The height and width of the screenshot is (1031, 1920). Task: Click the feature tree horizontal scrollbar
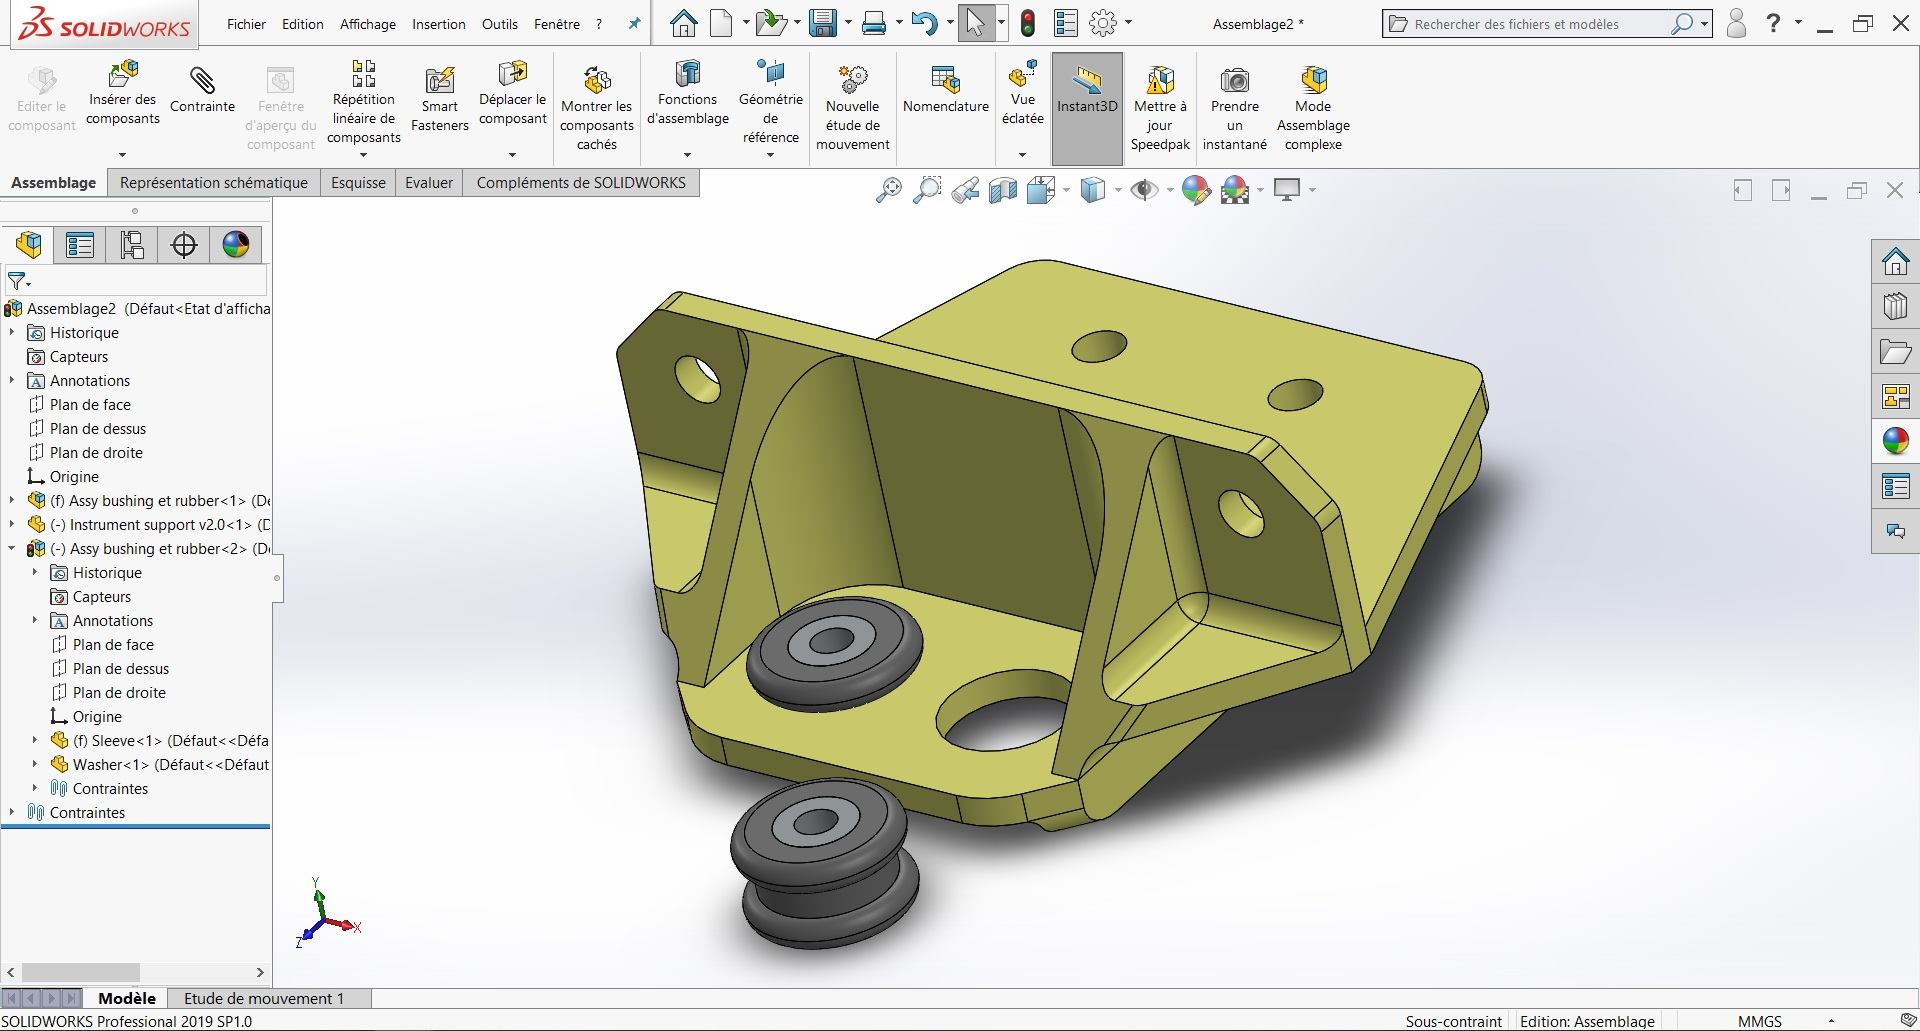(80, 972)
